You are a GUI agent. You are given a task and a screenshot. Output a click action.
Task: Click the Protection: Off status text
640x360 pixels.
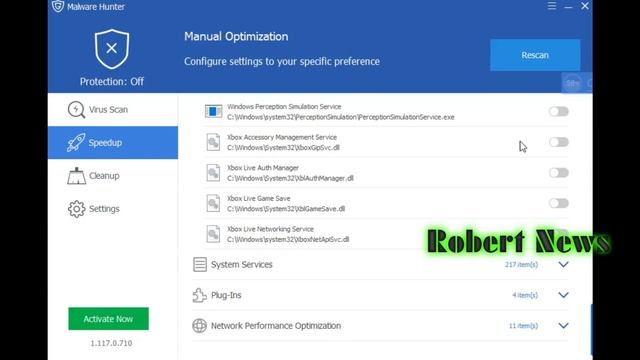coord(112,82)
